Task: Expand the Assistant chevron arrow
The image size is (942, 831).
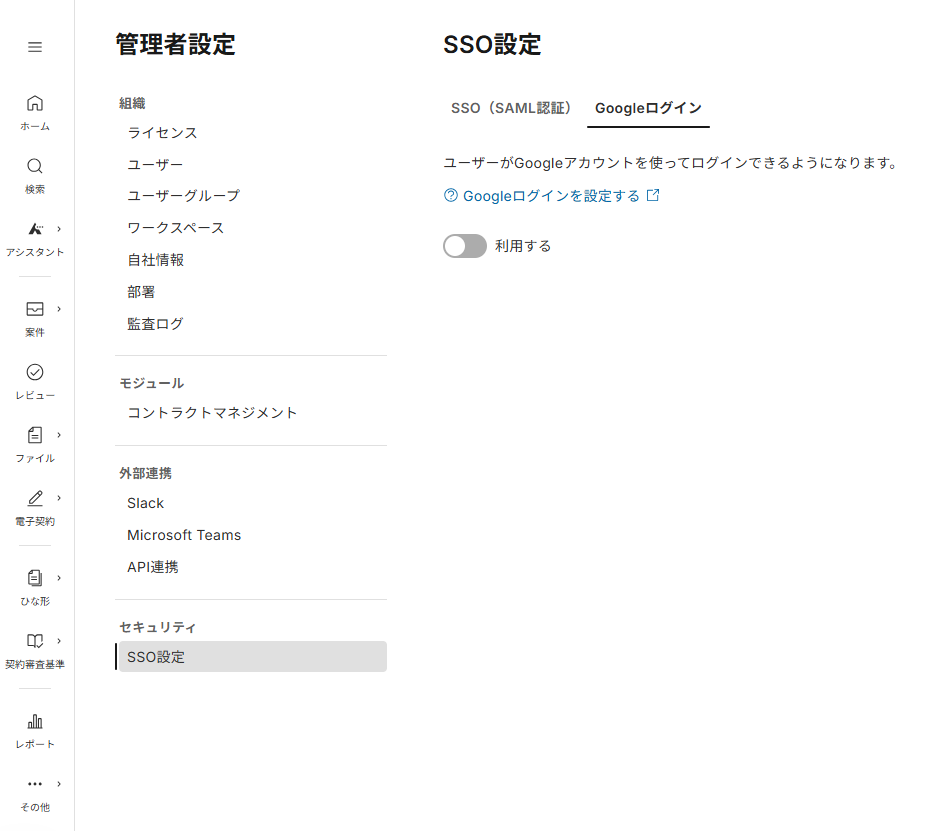Action: point(59,229)
